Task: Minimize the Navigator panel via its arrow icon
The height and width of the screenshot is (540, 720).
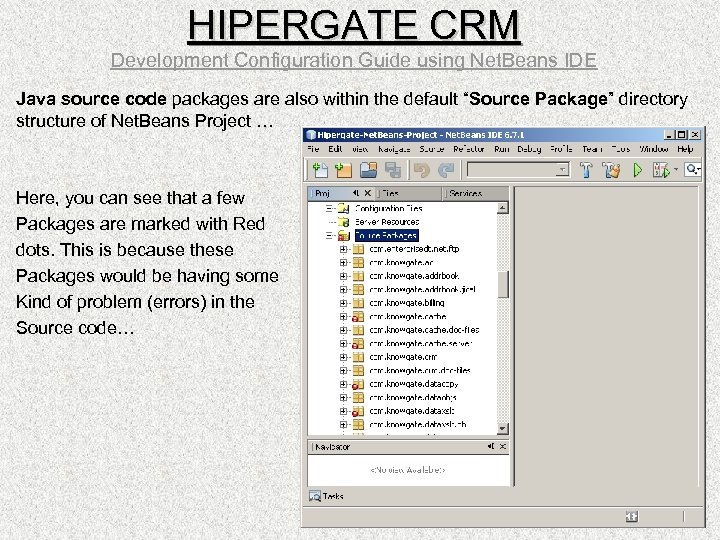Action: tap(491, 446)
